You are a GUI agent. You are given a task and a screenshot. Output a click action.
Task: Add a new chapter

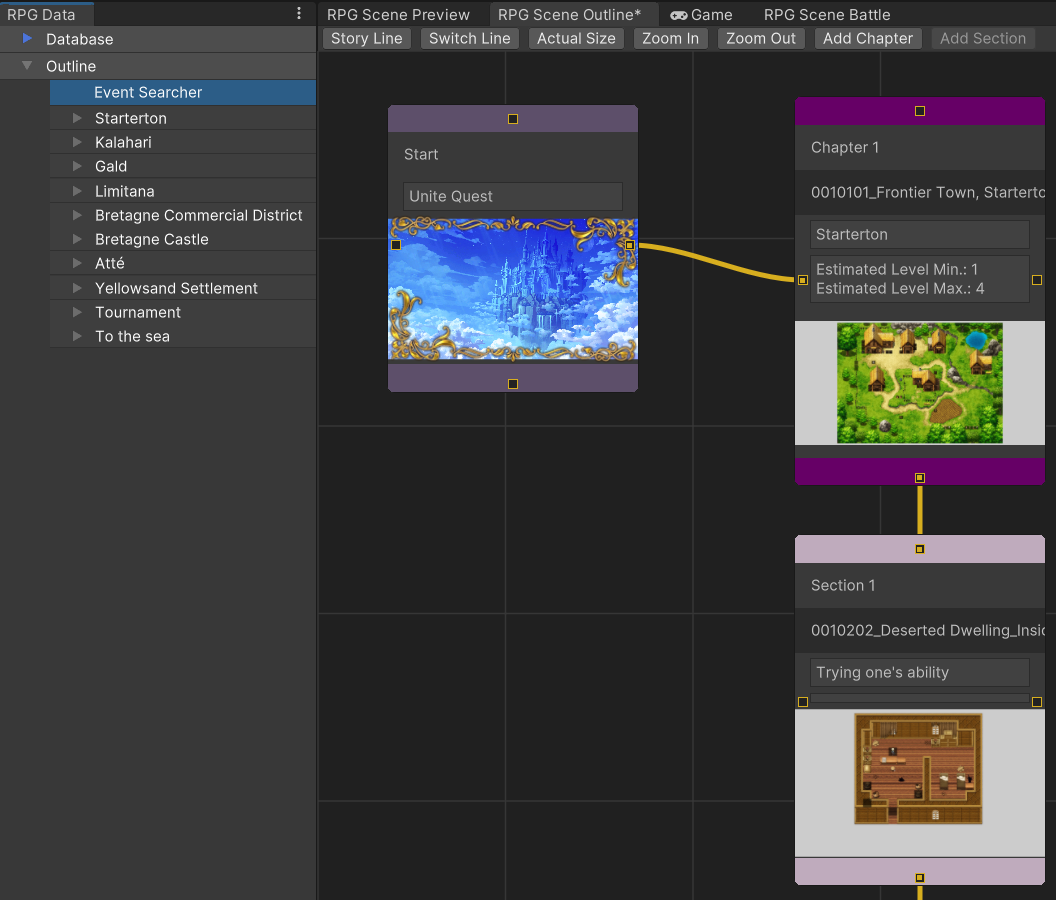coord(867,39)
